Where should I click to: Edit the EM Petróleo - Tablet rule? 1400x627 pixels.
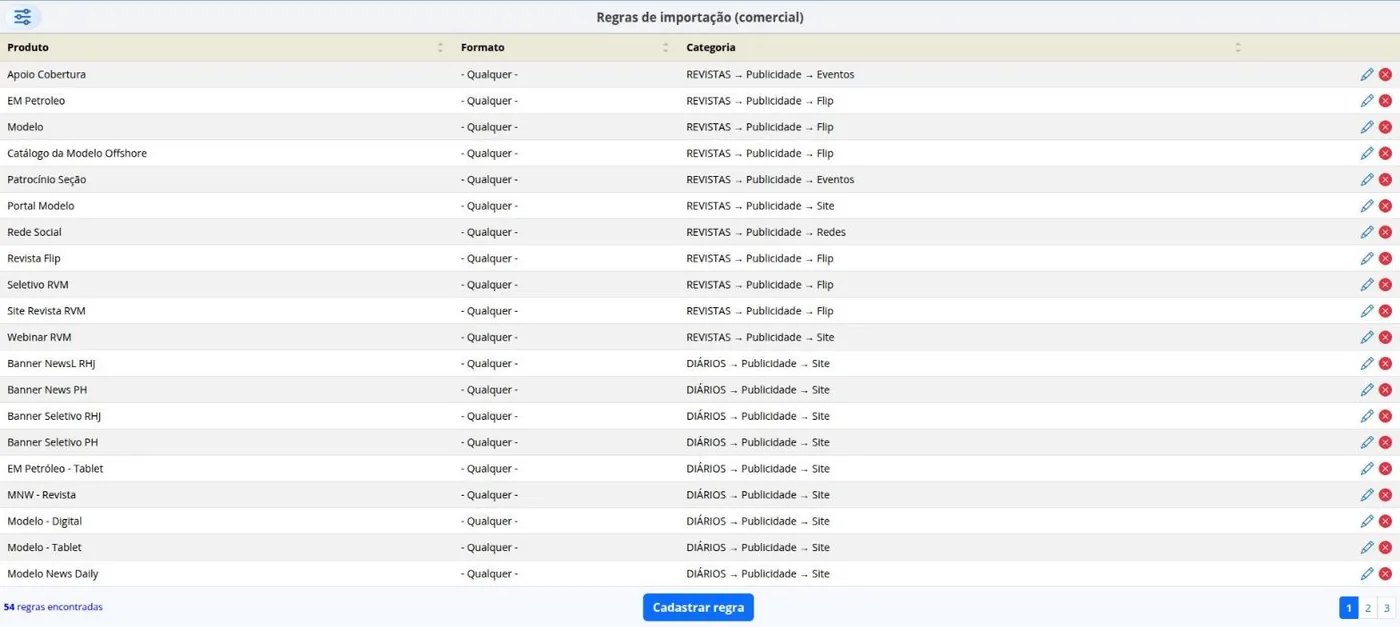pyautogui.click(x=1367, y=468)
